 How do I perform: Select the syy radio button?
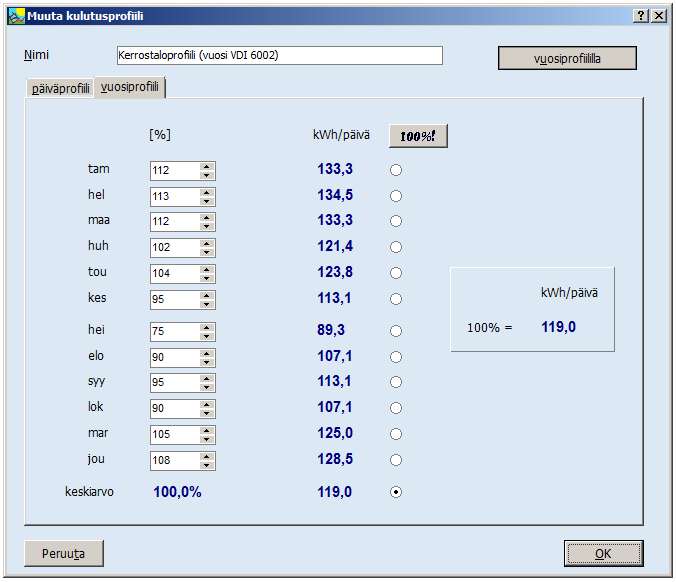coord(396,382)
